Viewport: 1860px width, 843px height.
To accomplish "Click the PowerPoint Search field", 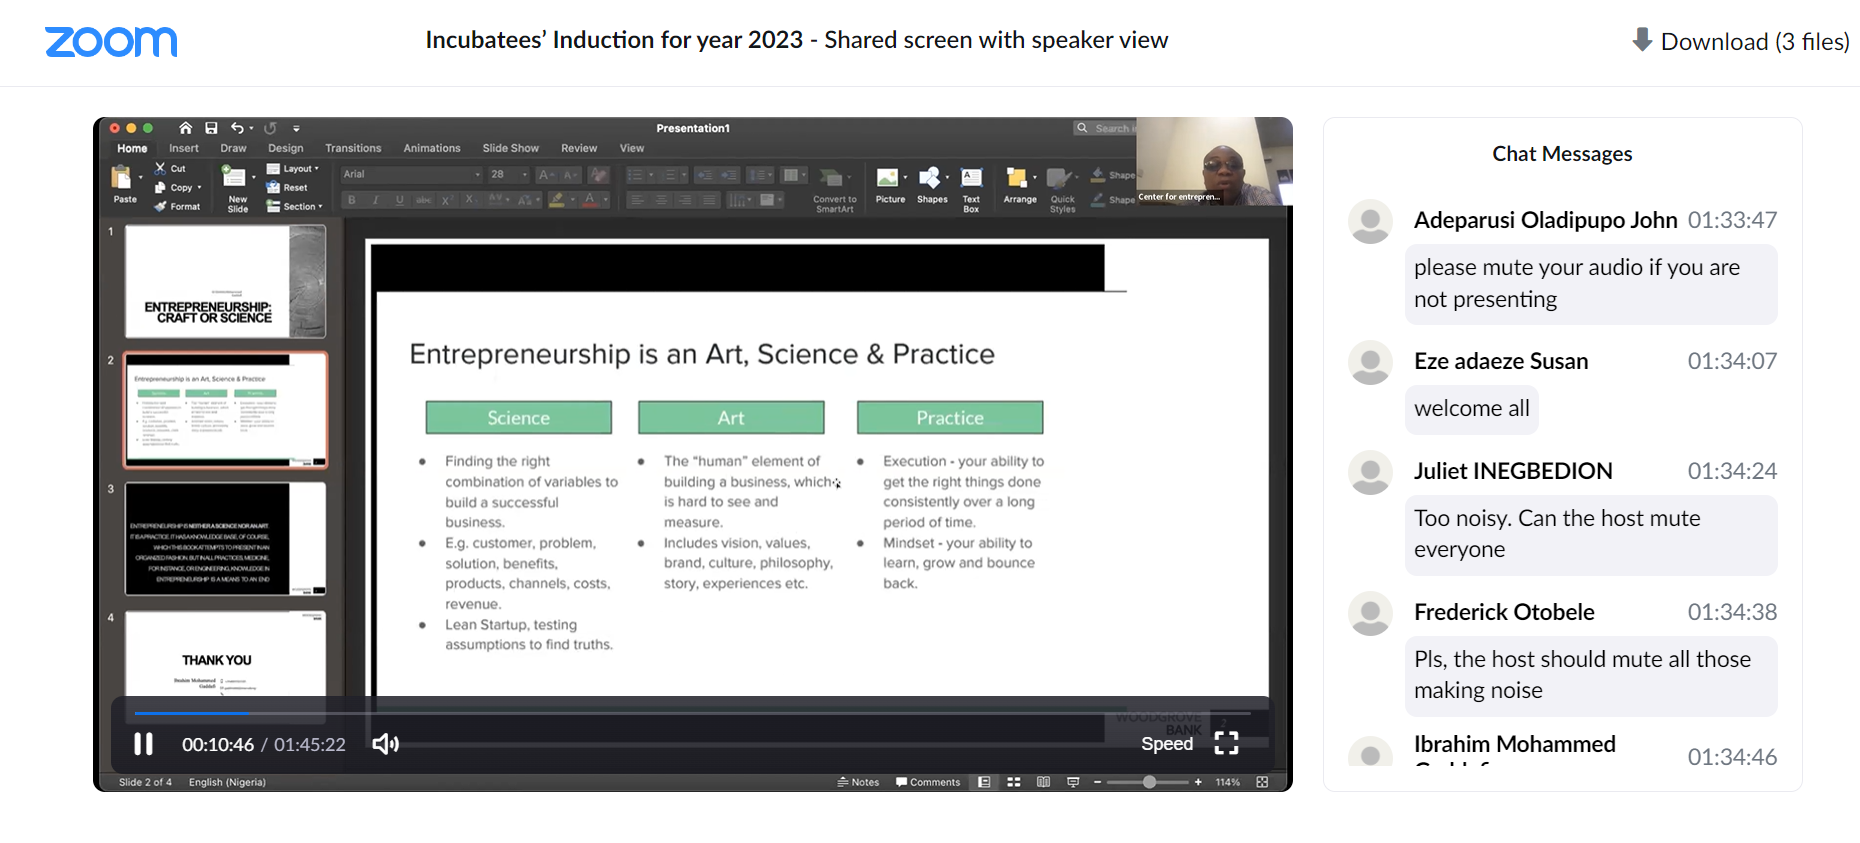I will (x=1105, y=128).
